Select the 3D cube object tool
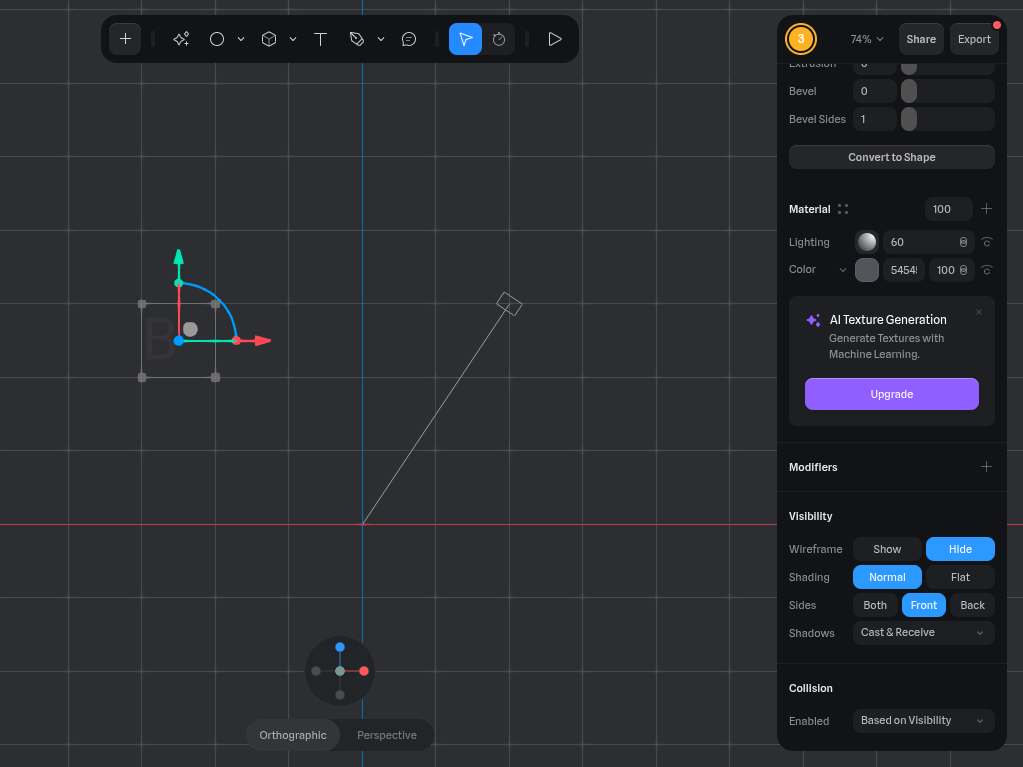1023x767 pixels. coord(269,39)
